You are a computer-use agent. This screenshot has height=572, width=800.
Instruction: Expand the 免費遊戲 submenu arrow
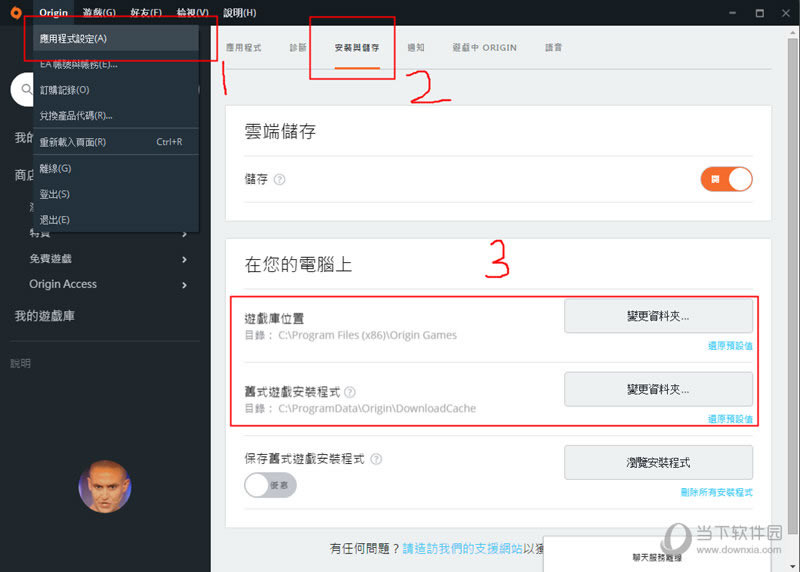click(x=184, y=260)
